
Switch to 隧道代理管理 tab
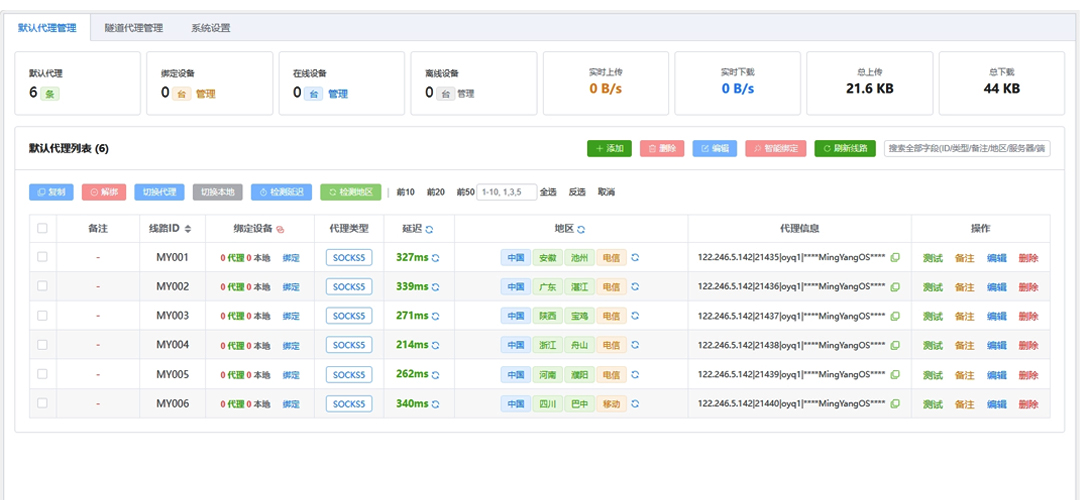click(134, 28)
